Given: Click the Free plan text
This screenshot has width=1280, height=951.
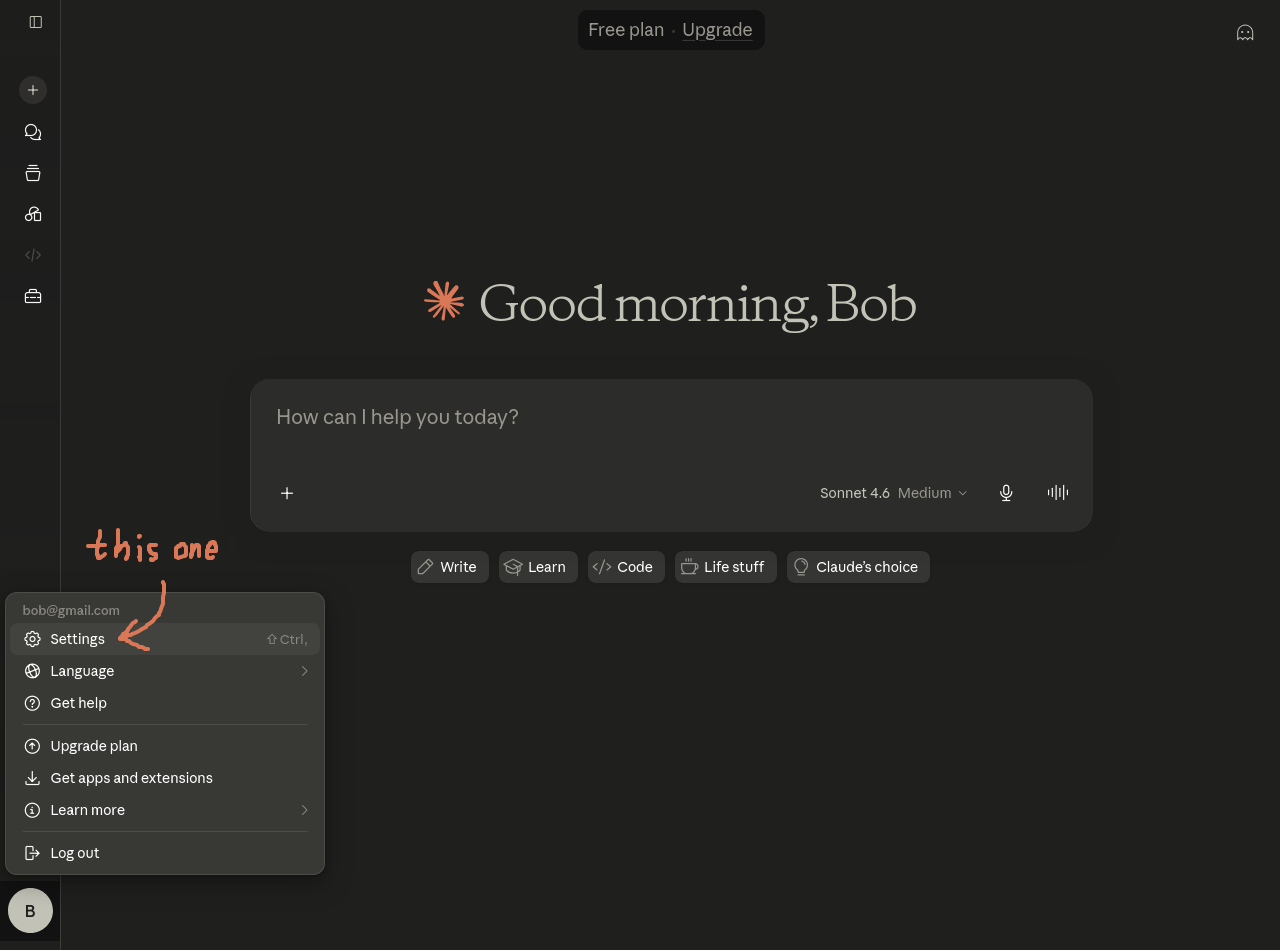Looking at the screenshot, I should click(626, 30).
